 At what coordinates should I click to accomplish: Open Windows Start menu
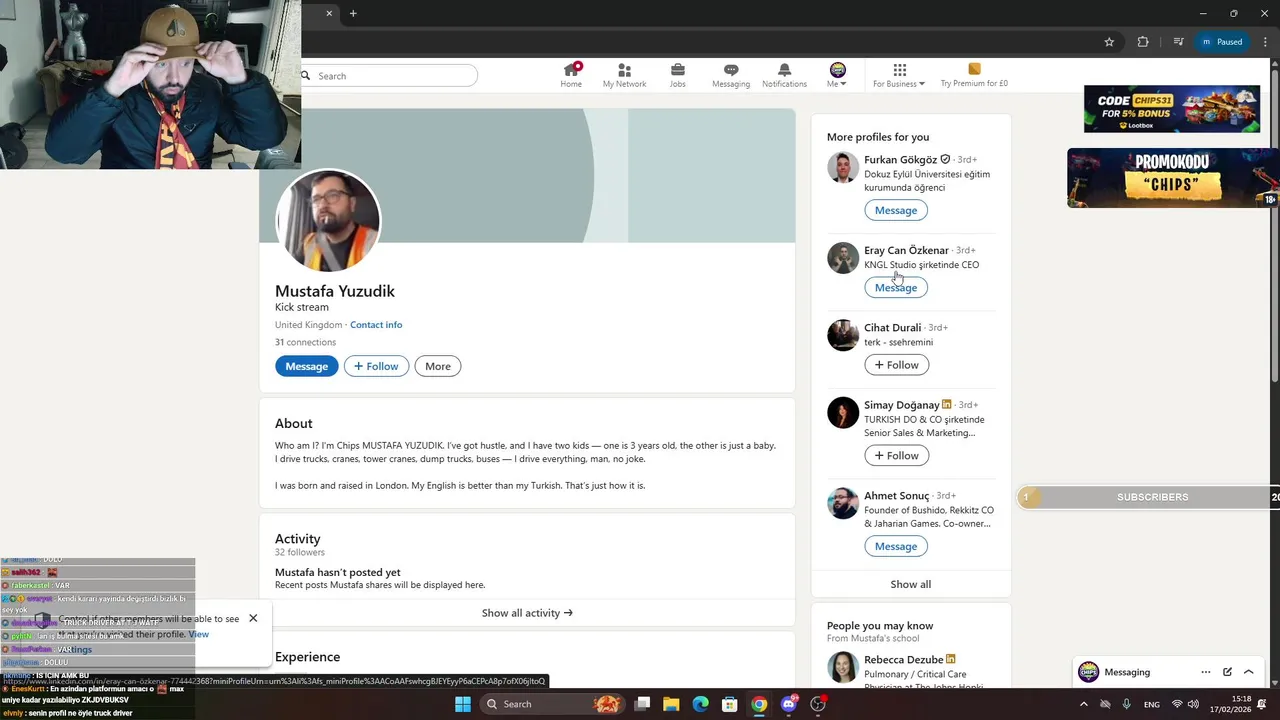(462, 704)
